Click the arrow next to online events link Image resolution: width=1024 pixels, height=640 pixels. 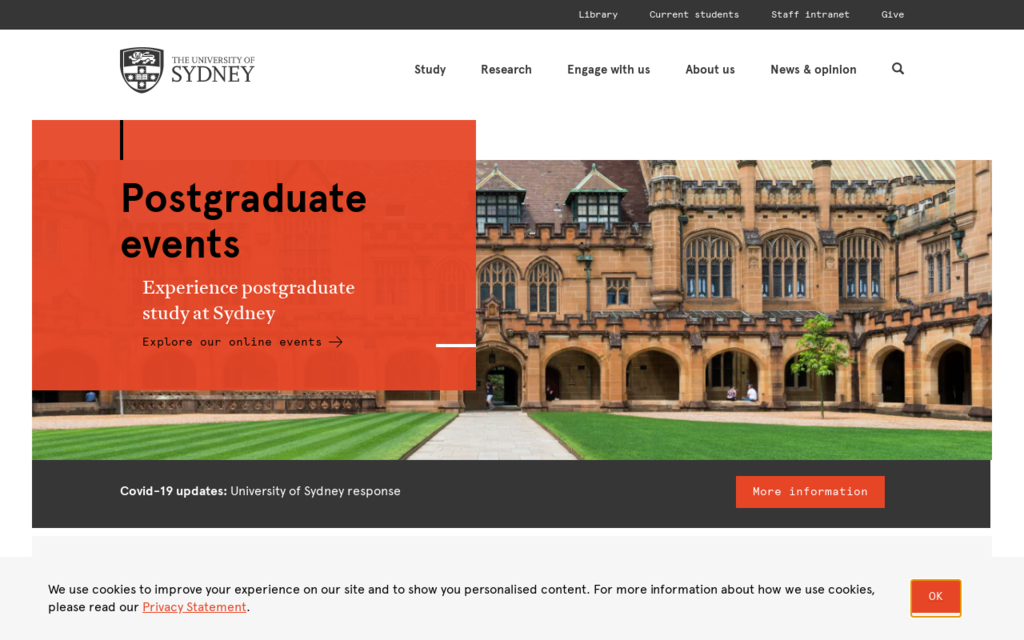337,342
